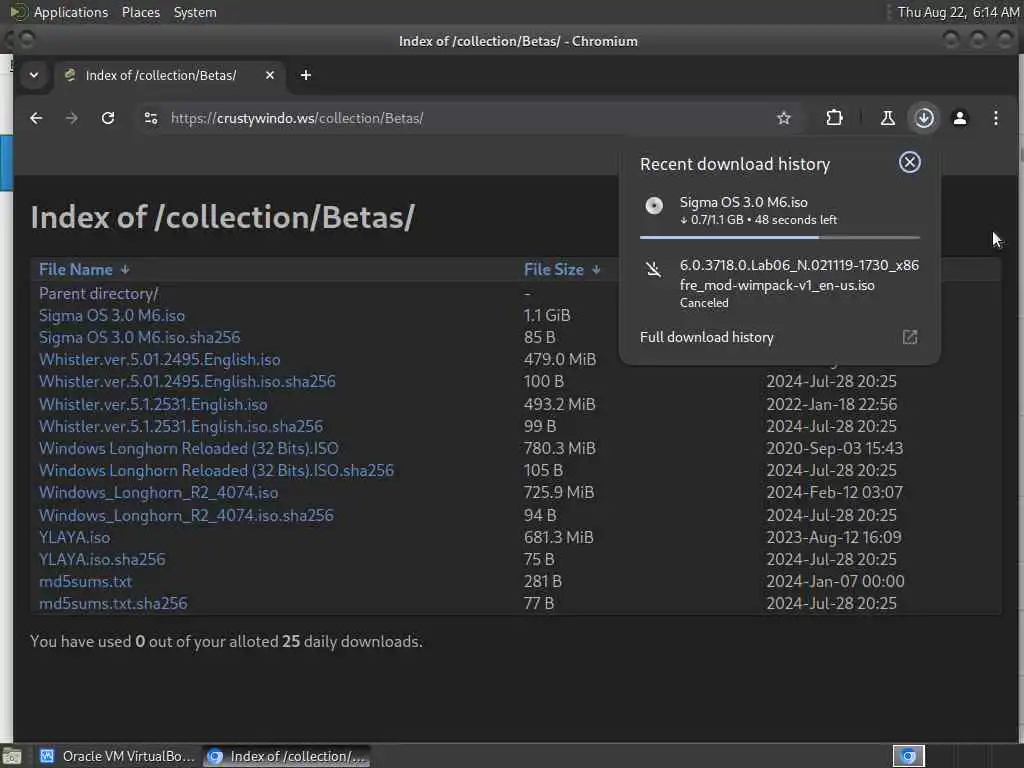Click the disc icon of Sigma OS download
This screenshot has width=1024, height=768.
[654, 206]
